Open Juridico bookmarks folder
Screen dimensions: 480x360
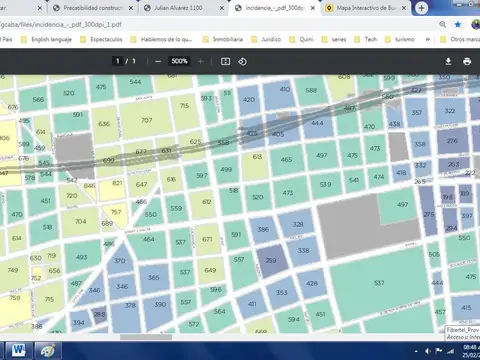pos(266,39)
